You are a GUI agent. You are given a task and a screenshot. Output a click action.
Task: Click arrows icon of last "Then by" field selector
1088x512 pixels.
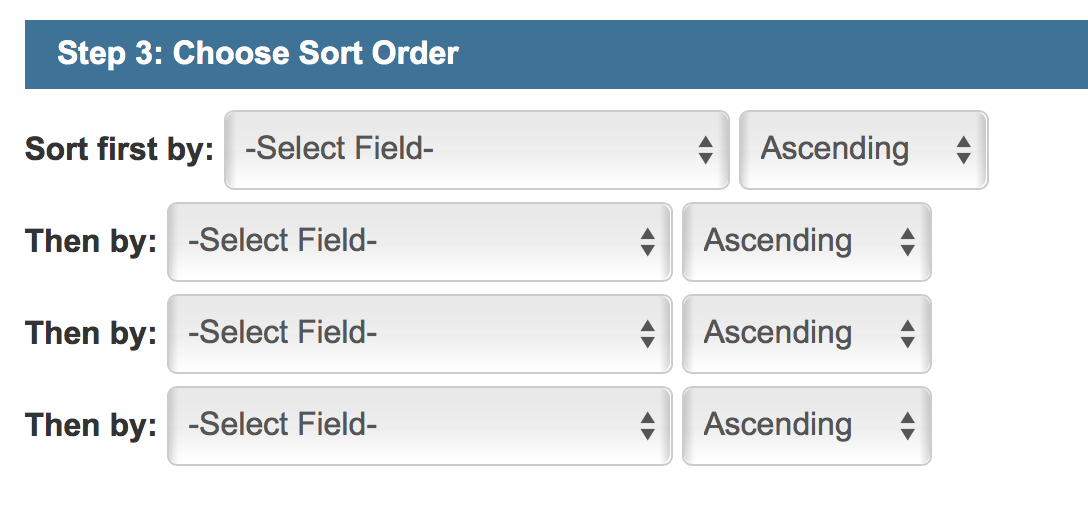coord(648,426)
